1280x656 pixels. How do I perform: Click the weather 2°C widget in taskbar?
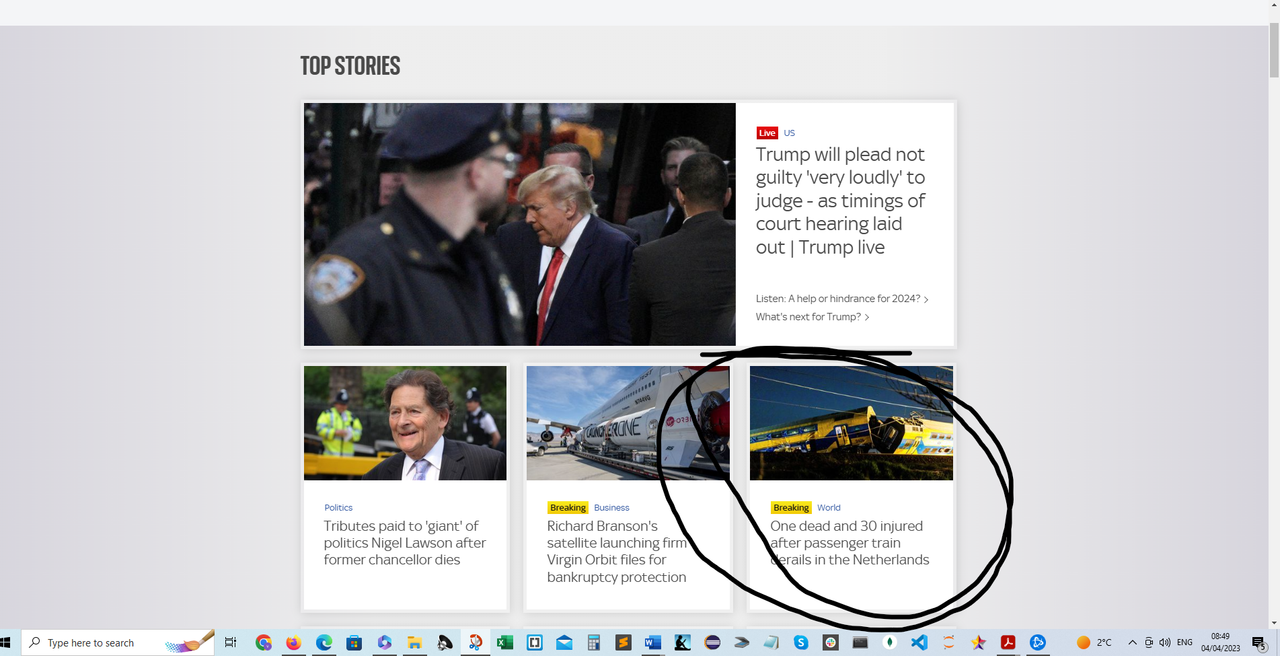tap(1094, 642)
